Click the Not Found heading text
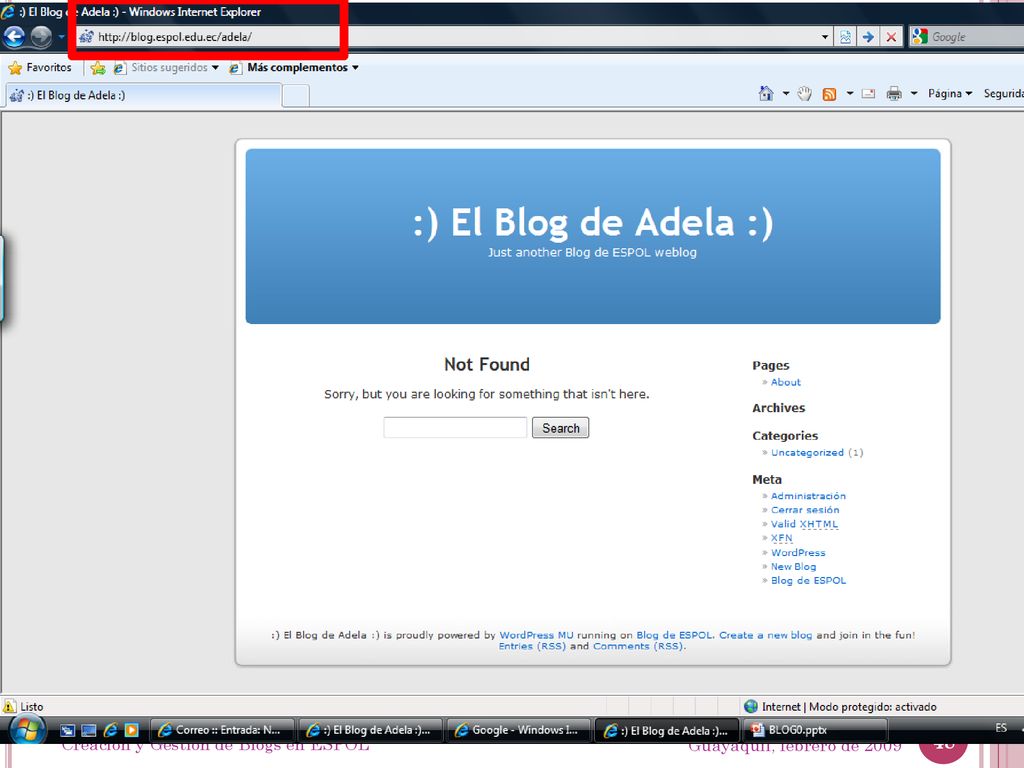This screenshot has width=1024, height=768. 487,364
